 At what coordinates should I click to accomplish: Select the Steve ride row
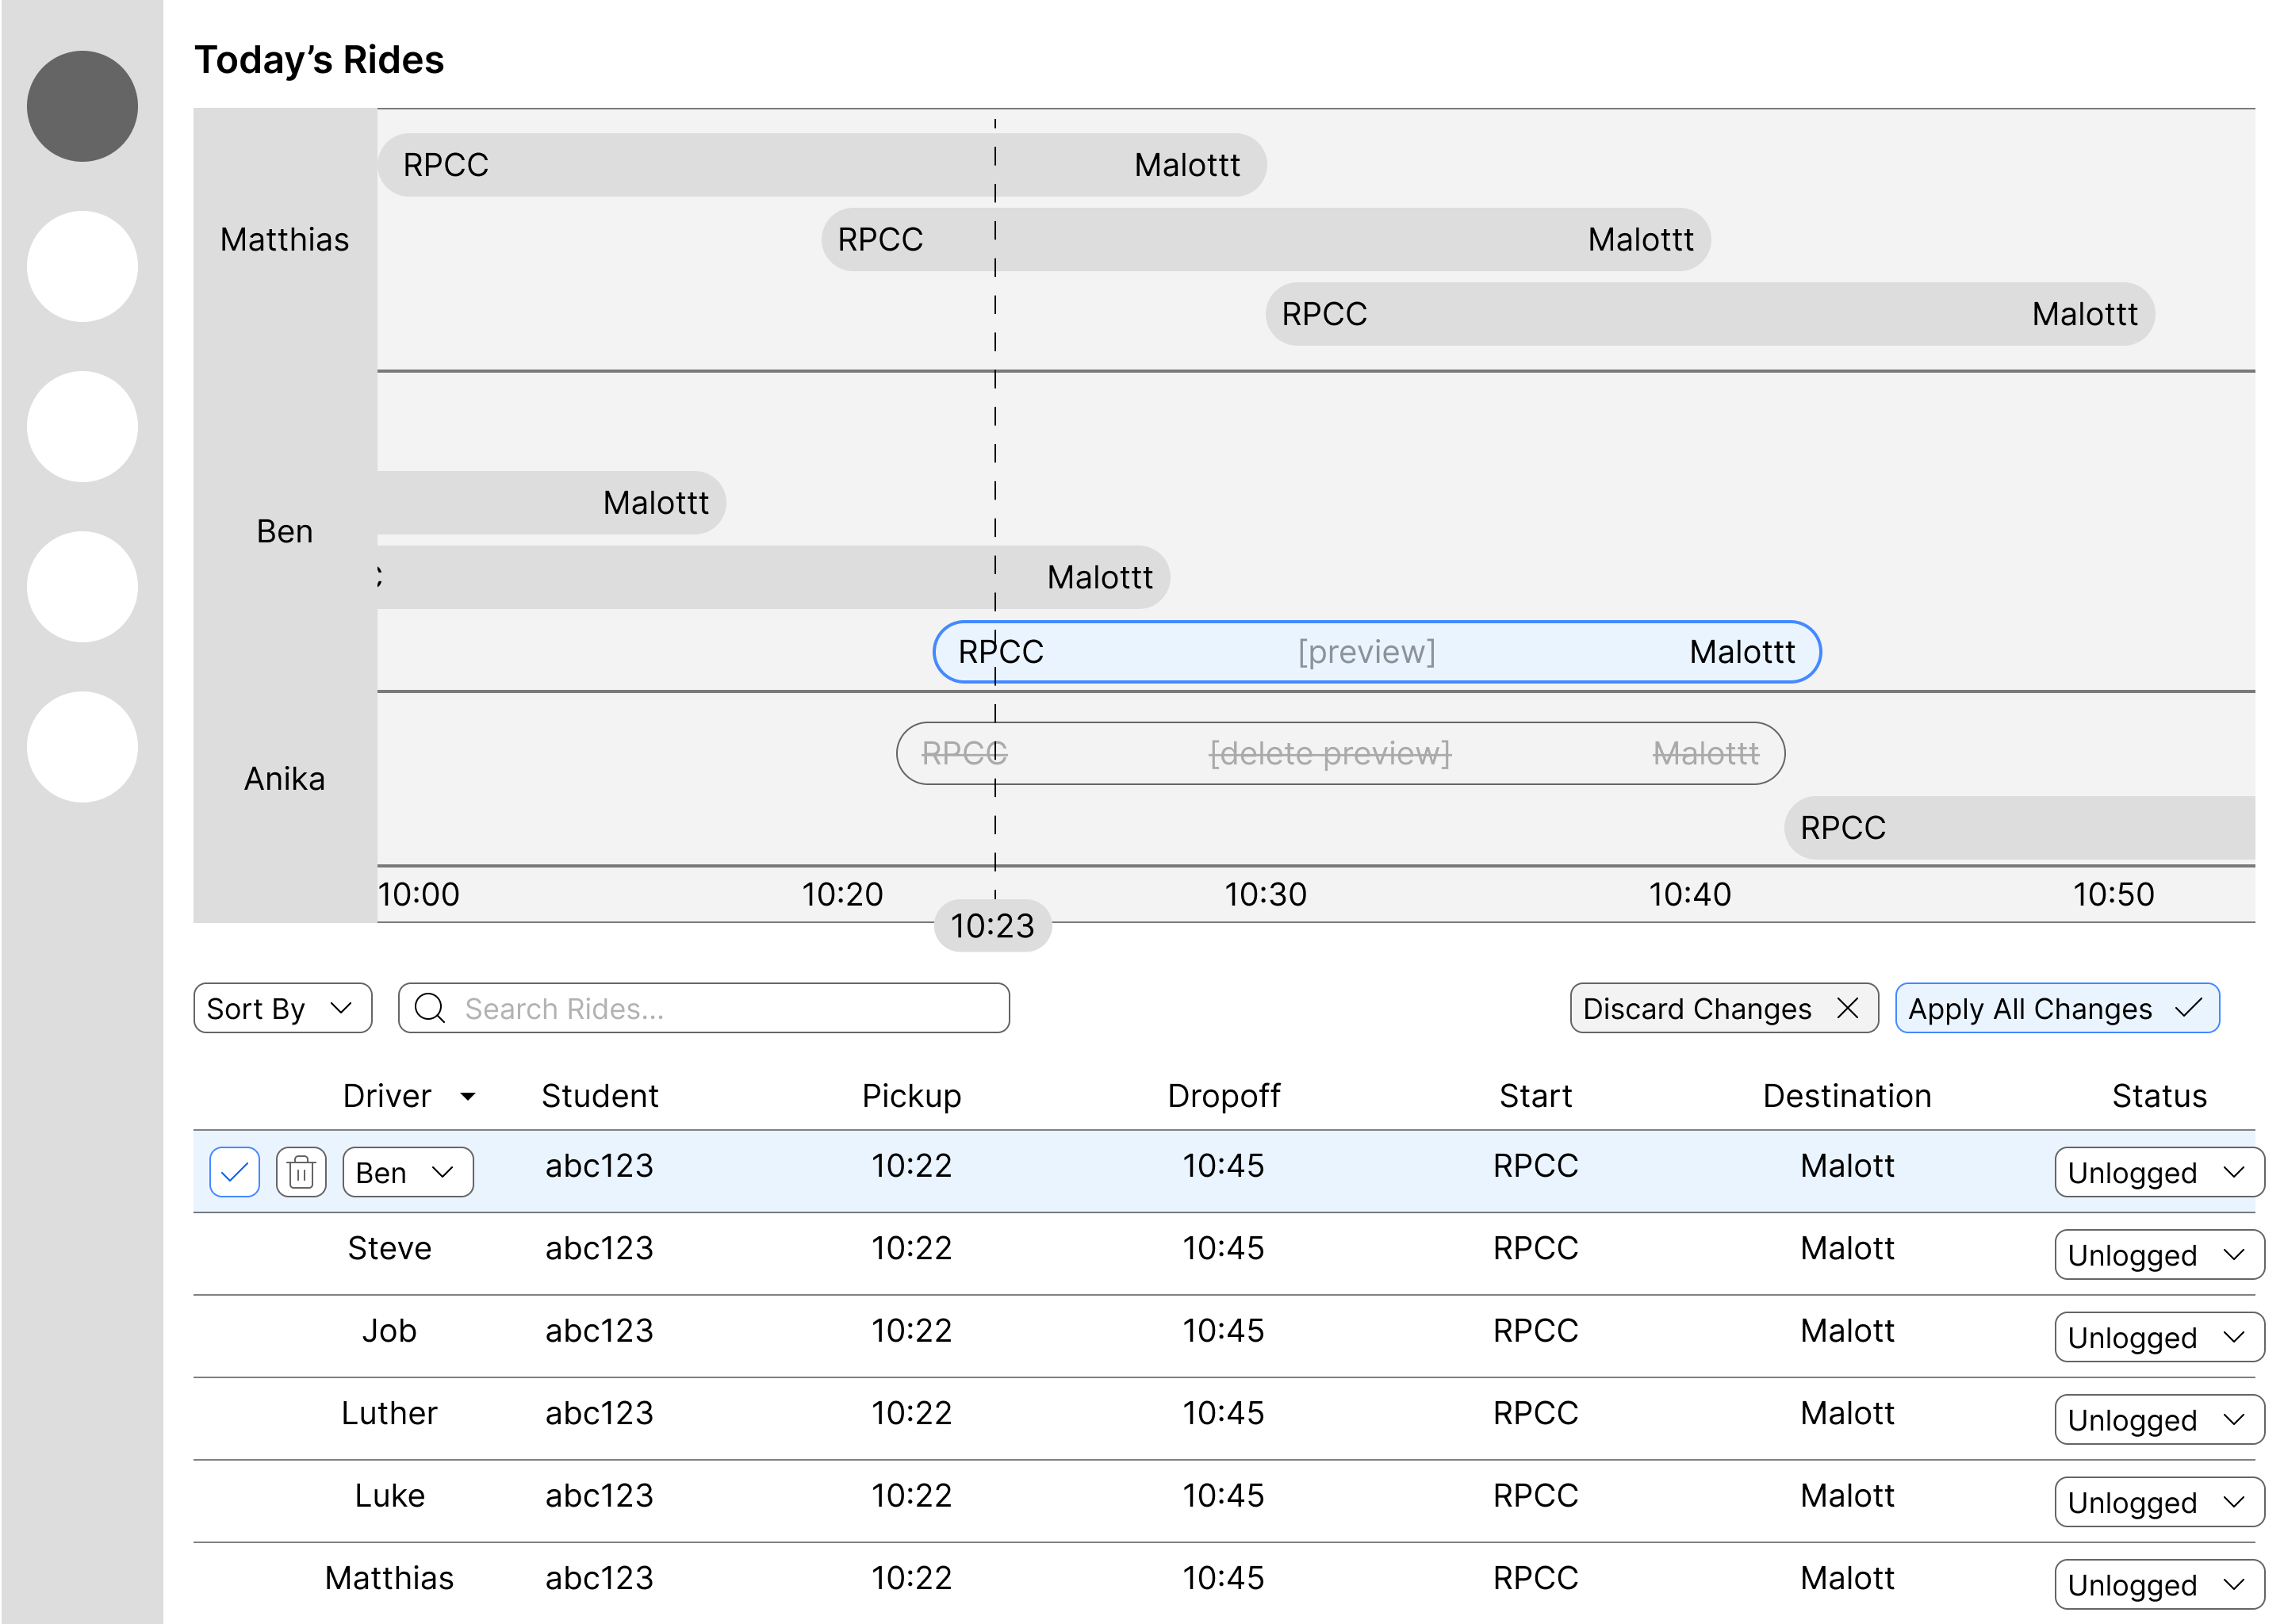tap(1224, 1254)
